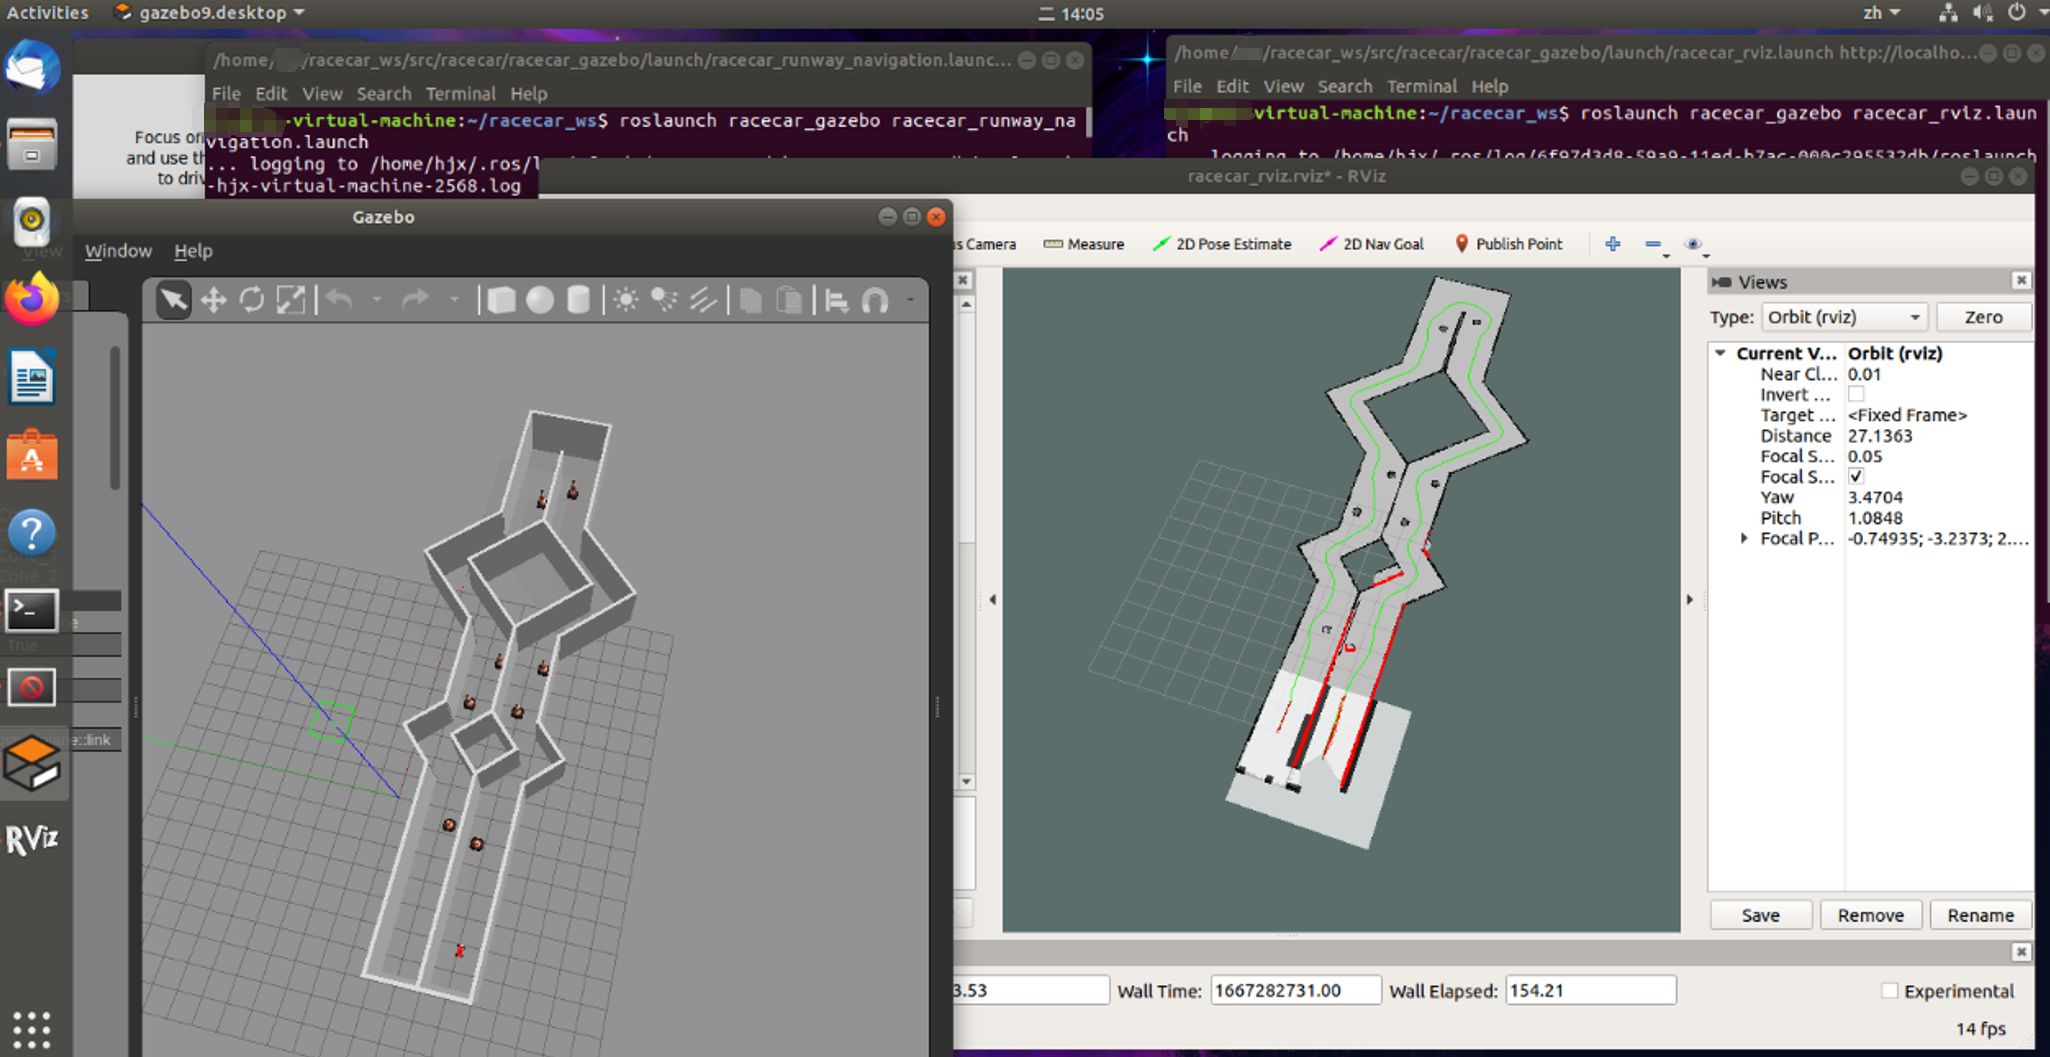
Task: Click the Zero button in Views panel
Action: pyautogui.click(x=1984, y=317)
